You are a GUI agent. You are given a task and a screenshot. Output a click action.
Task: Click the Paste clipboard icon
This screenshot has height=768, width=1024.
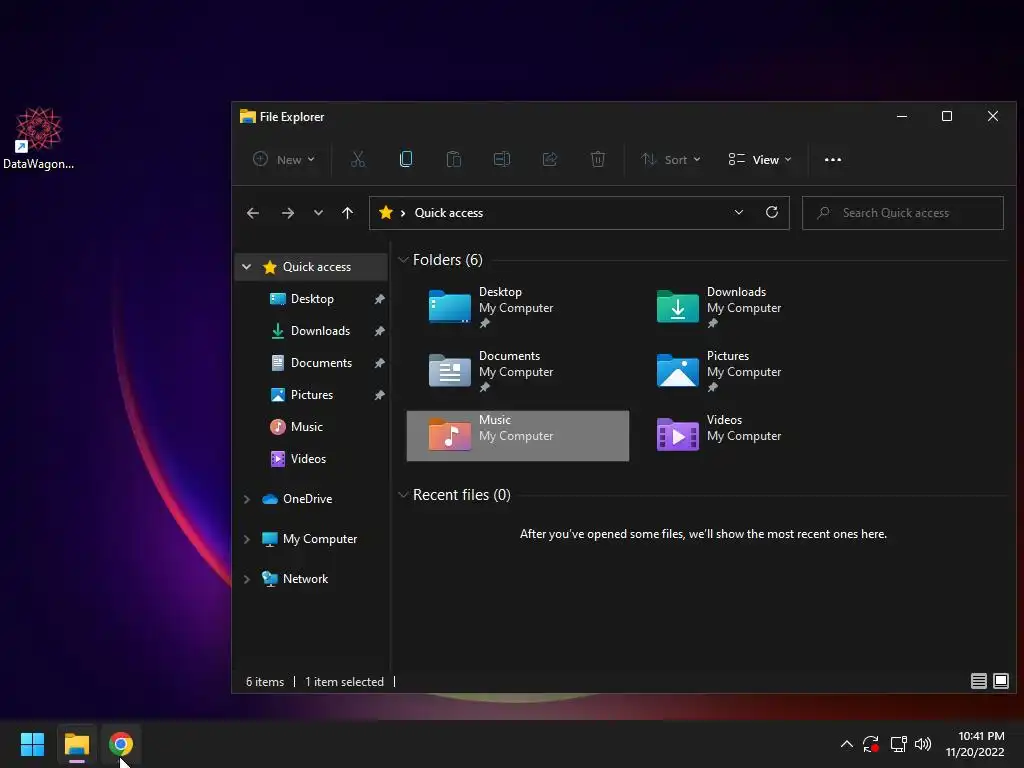click(x=454, y=159)
